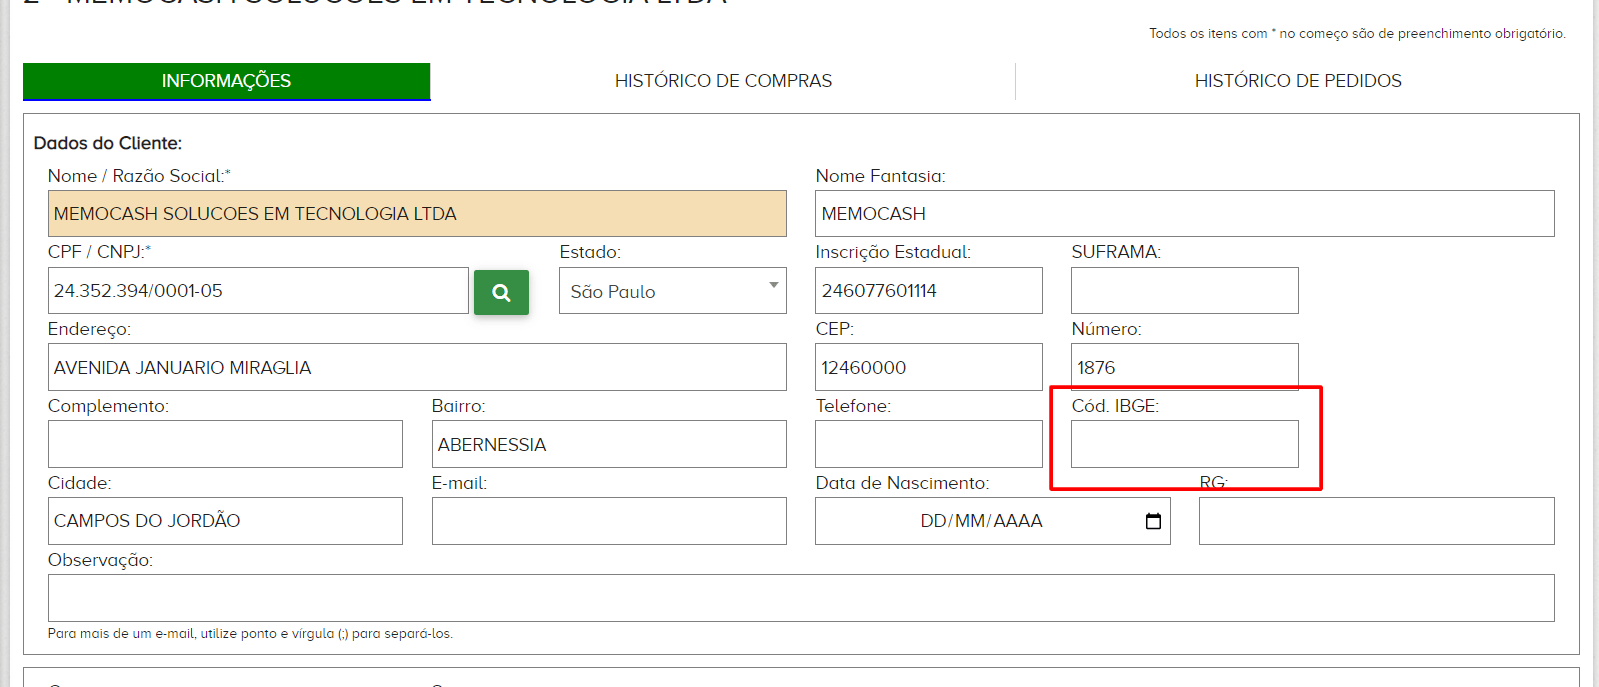Select the Informações tab
This screenshot has height=687, width=1599.
click(226, 81)
